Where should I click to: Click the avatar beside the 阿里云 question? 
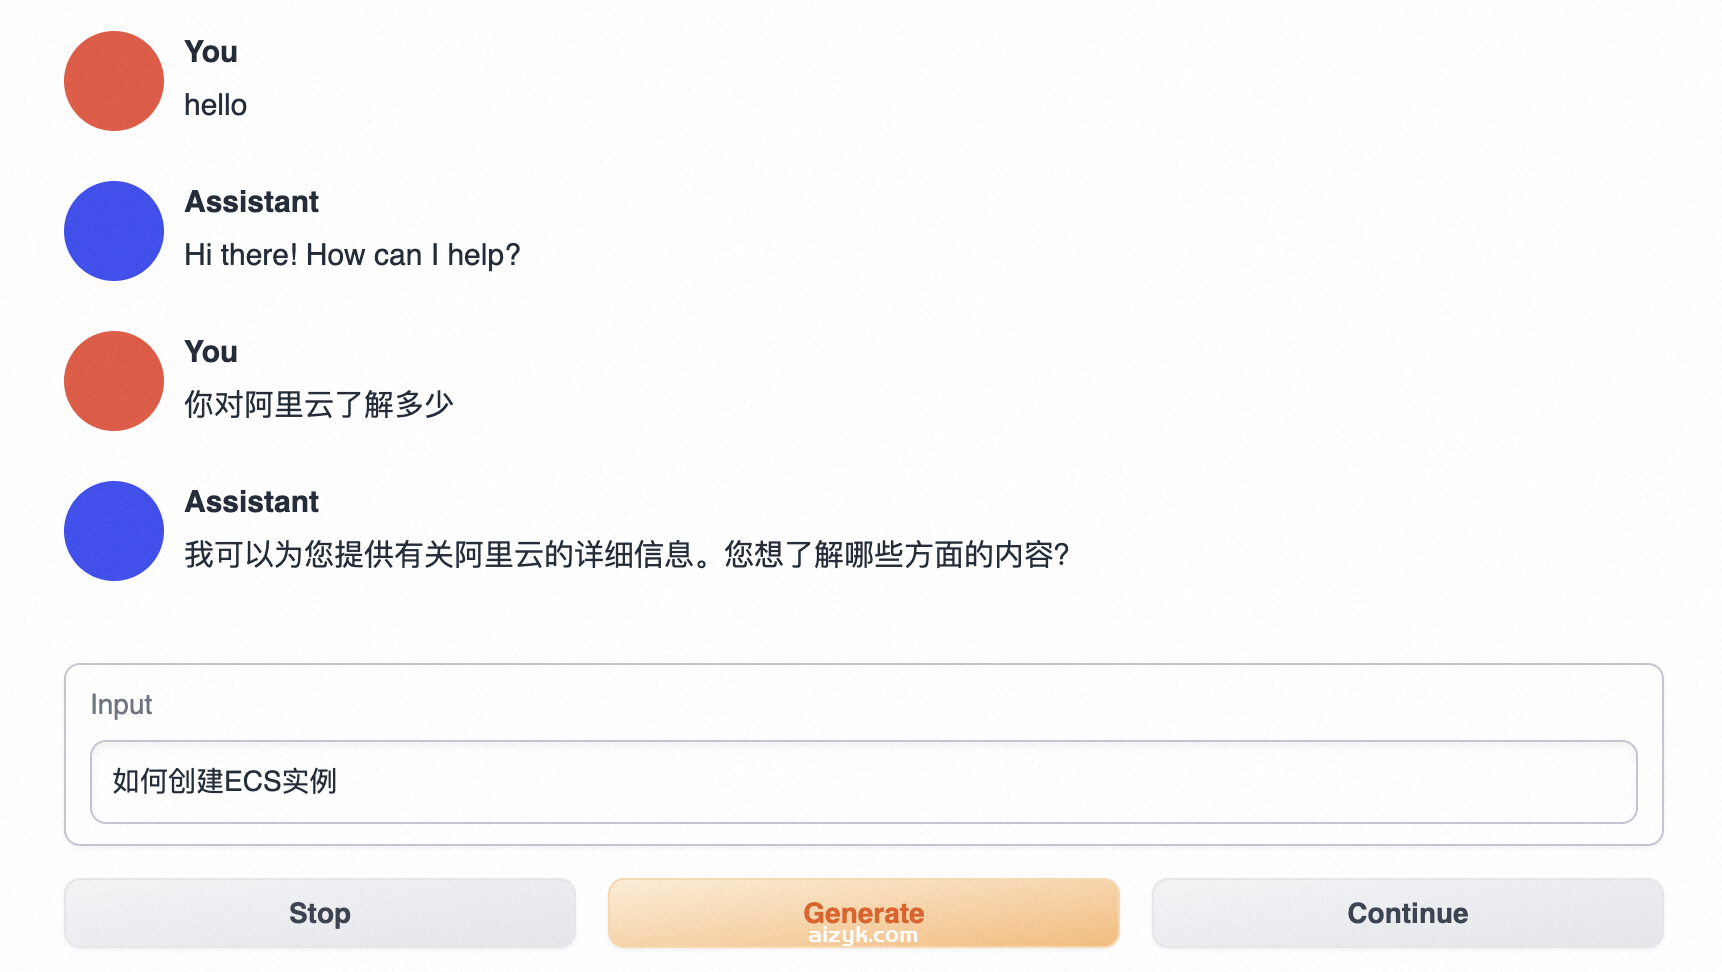pos(113,381)
